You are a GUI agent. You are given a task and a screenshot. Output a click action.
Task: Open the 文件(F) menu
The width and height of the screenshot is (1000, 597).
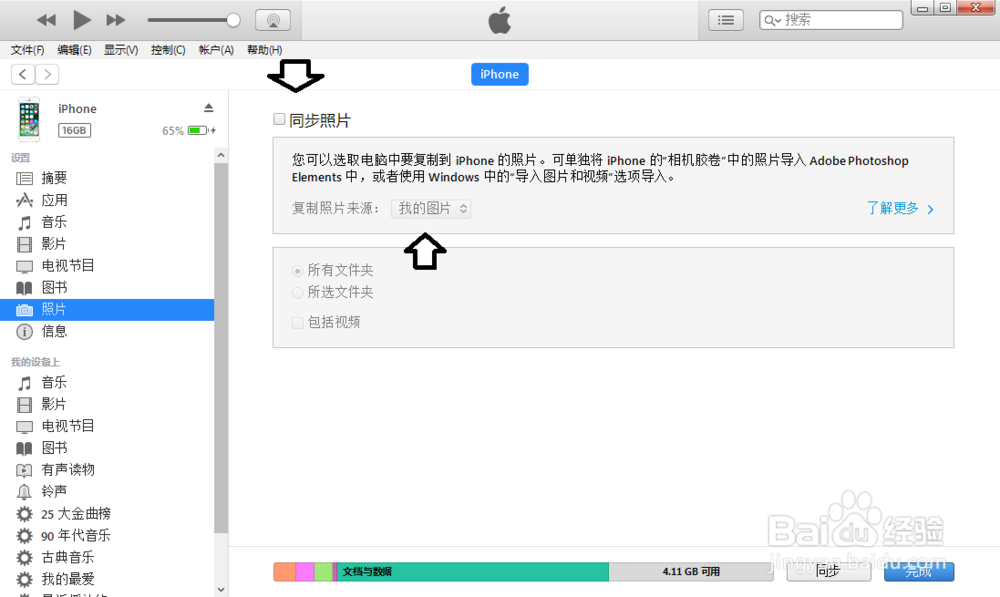click(x=27, y=50)
